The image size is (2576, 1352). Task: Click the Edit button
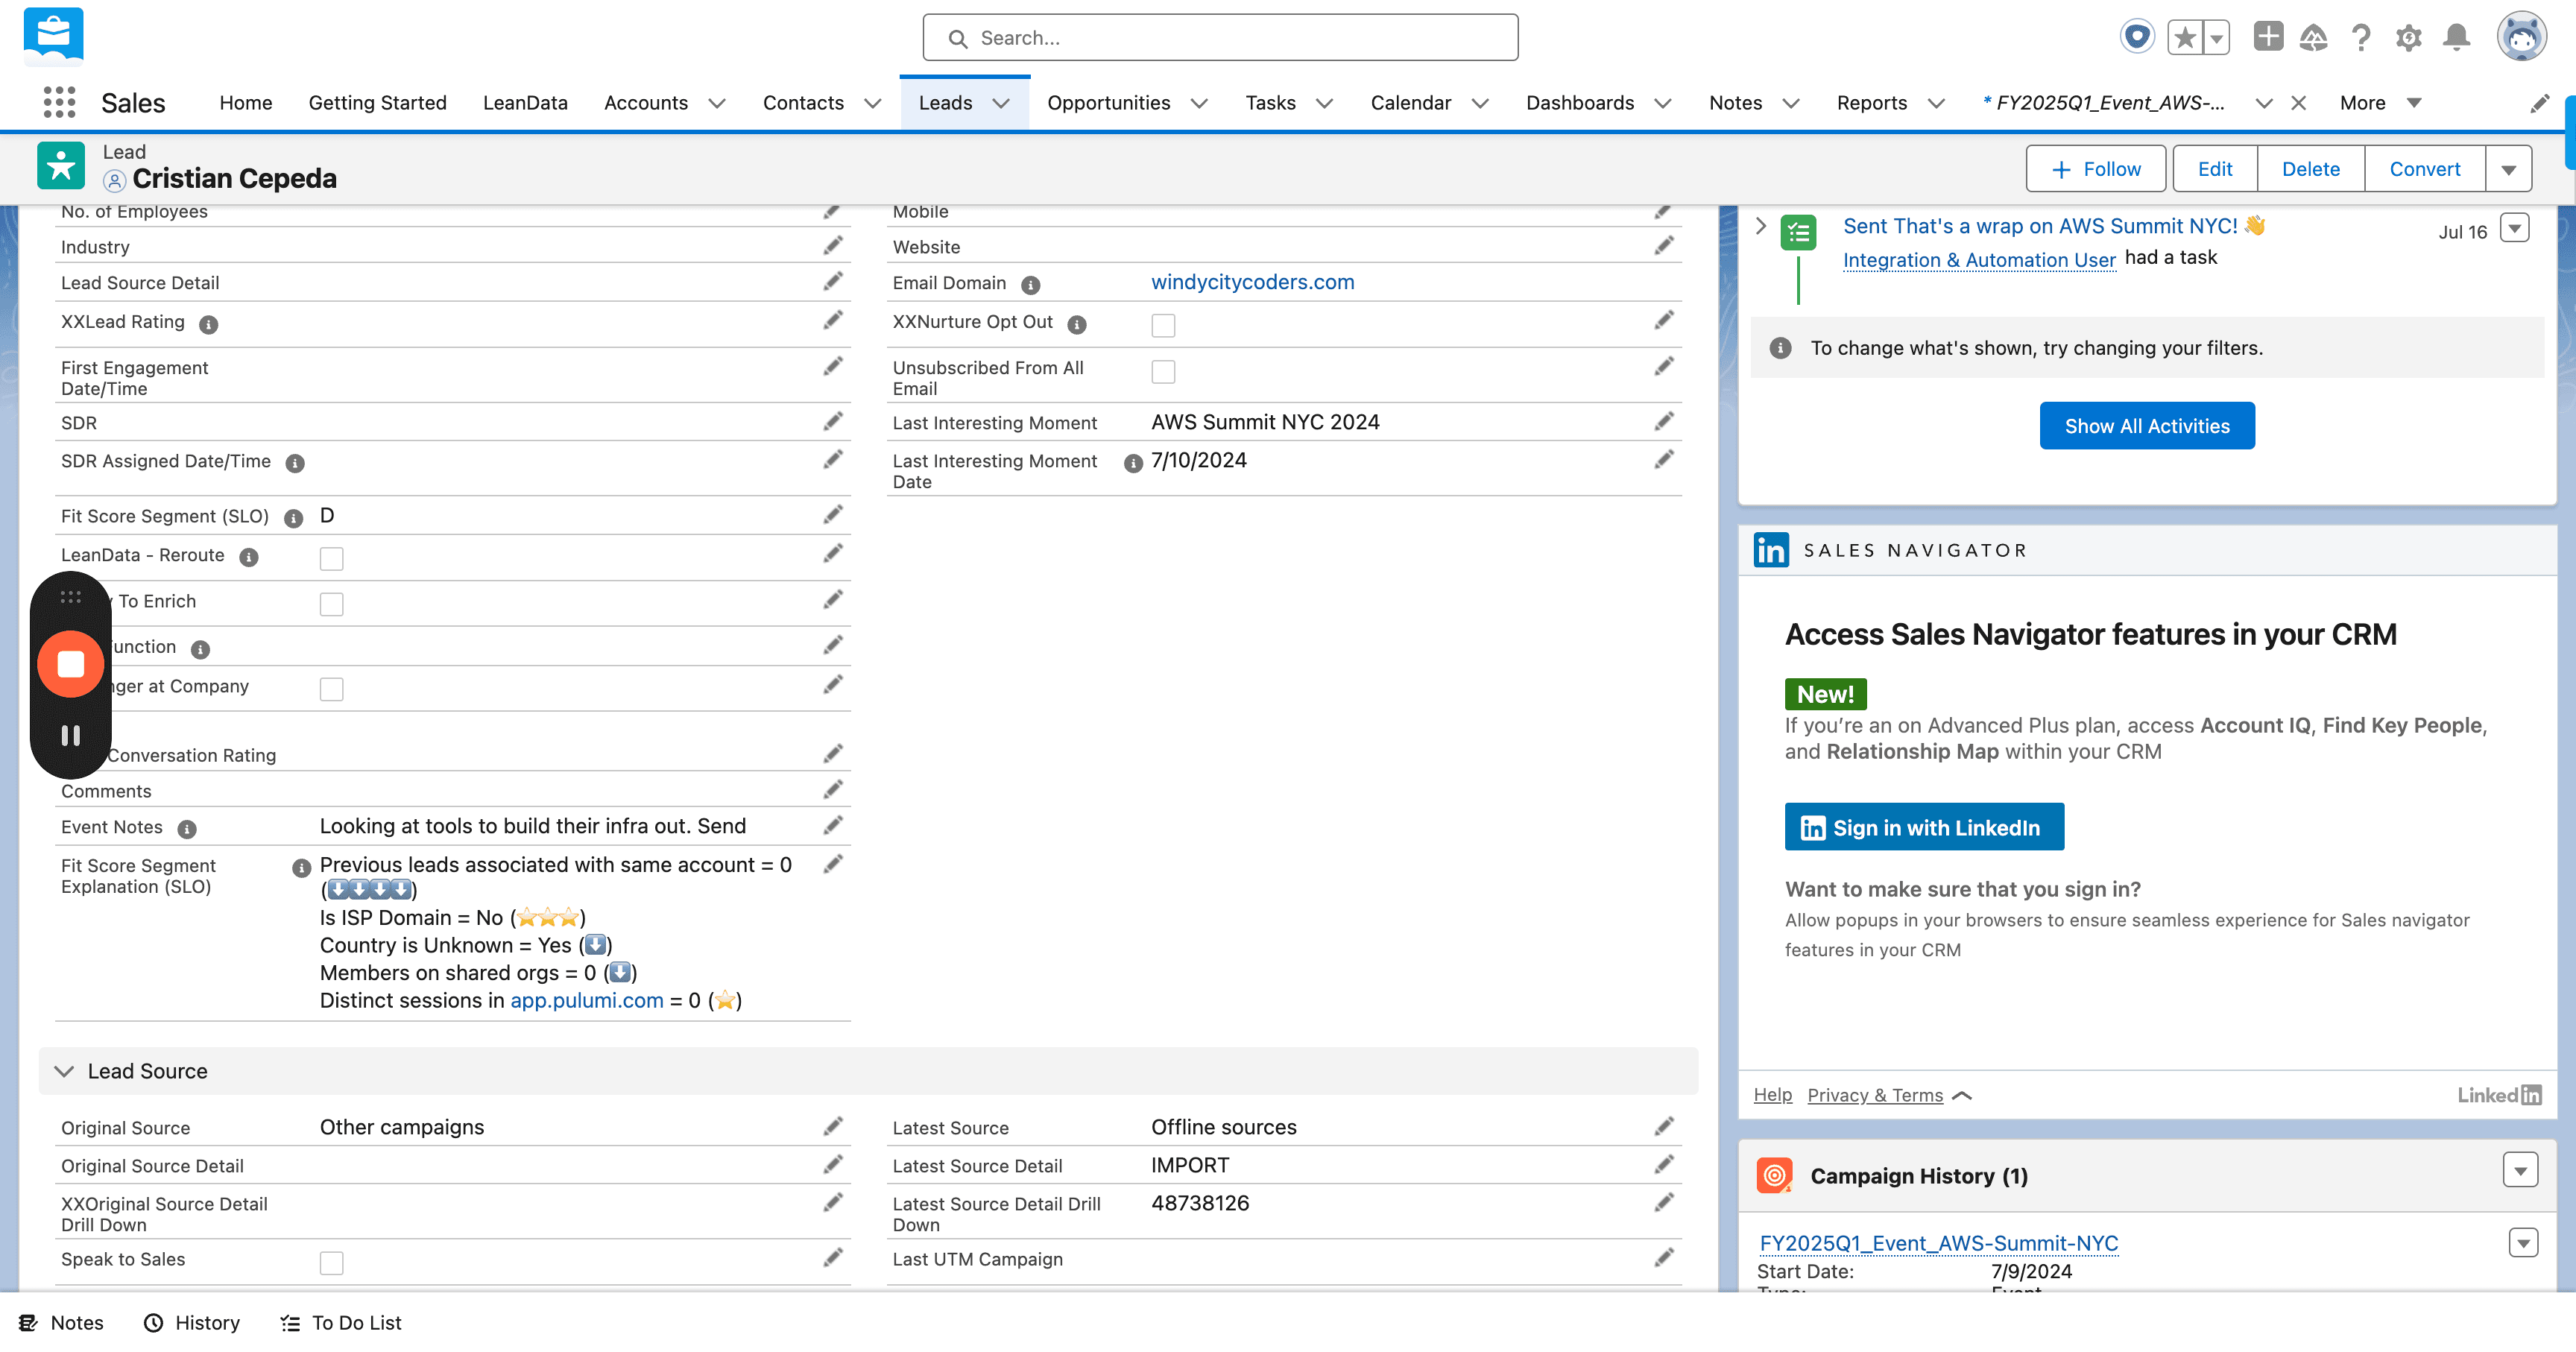tap(2215, 169)
